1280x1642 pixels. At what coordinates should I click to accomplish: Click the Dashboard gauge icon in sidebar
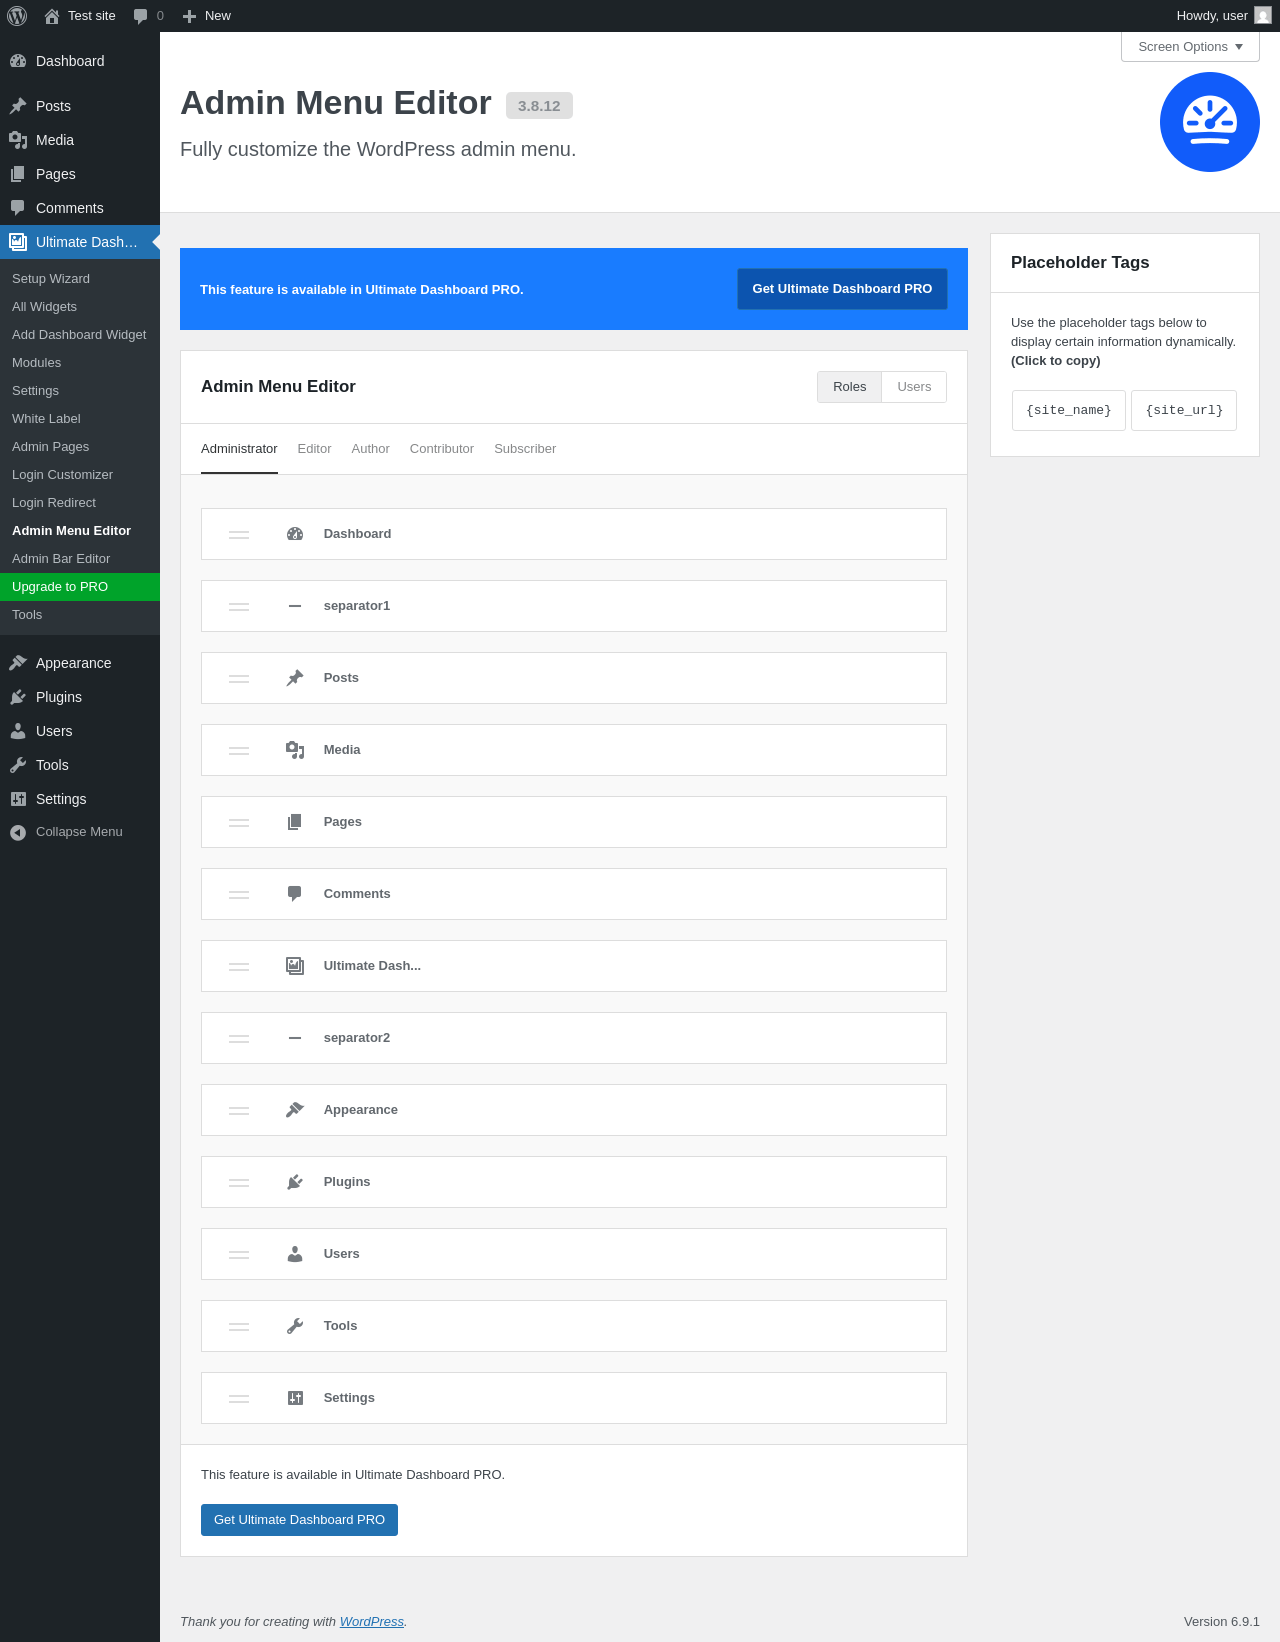click(x=18, y=61)
